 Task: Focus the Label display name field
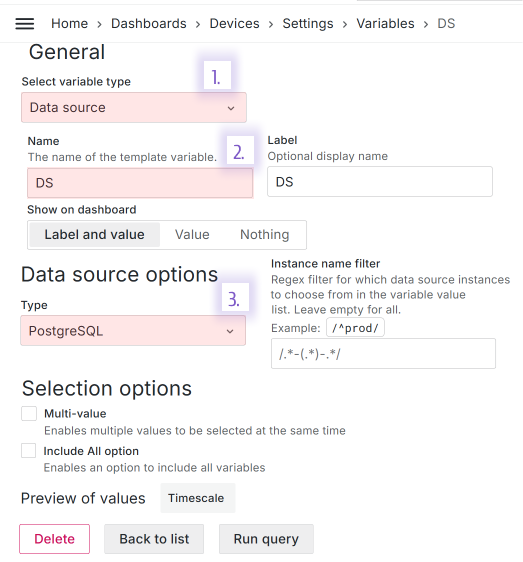pos(380,181)
